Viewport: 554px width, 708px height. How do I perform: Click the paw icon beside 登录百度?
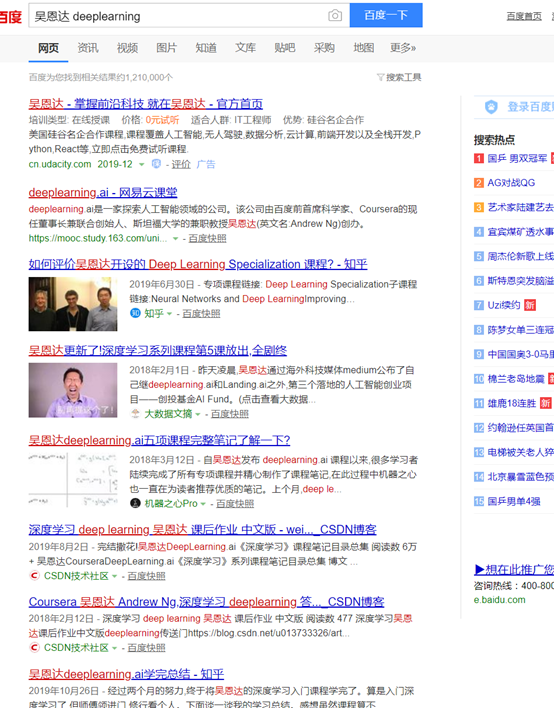point(491,107)
